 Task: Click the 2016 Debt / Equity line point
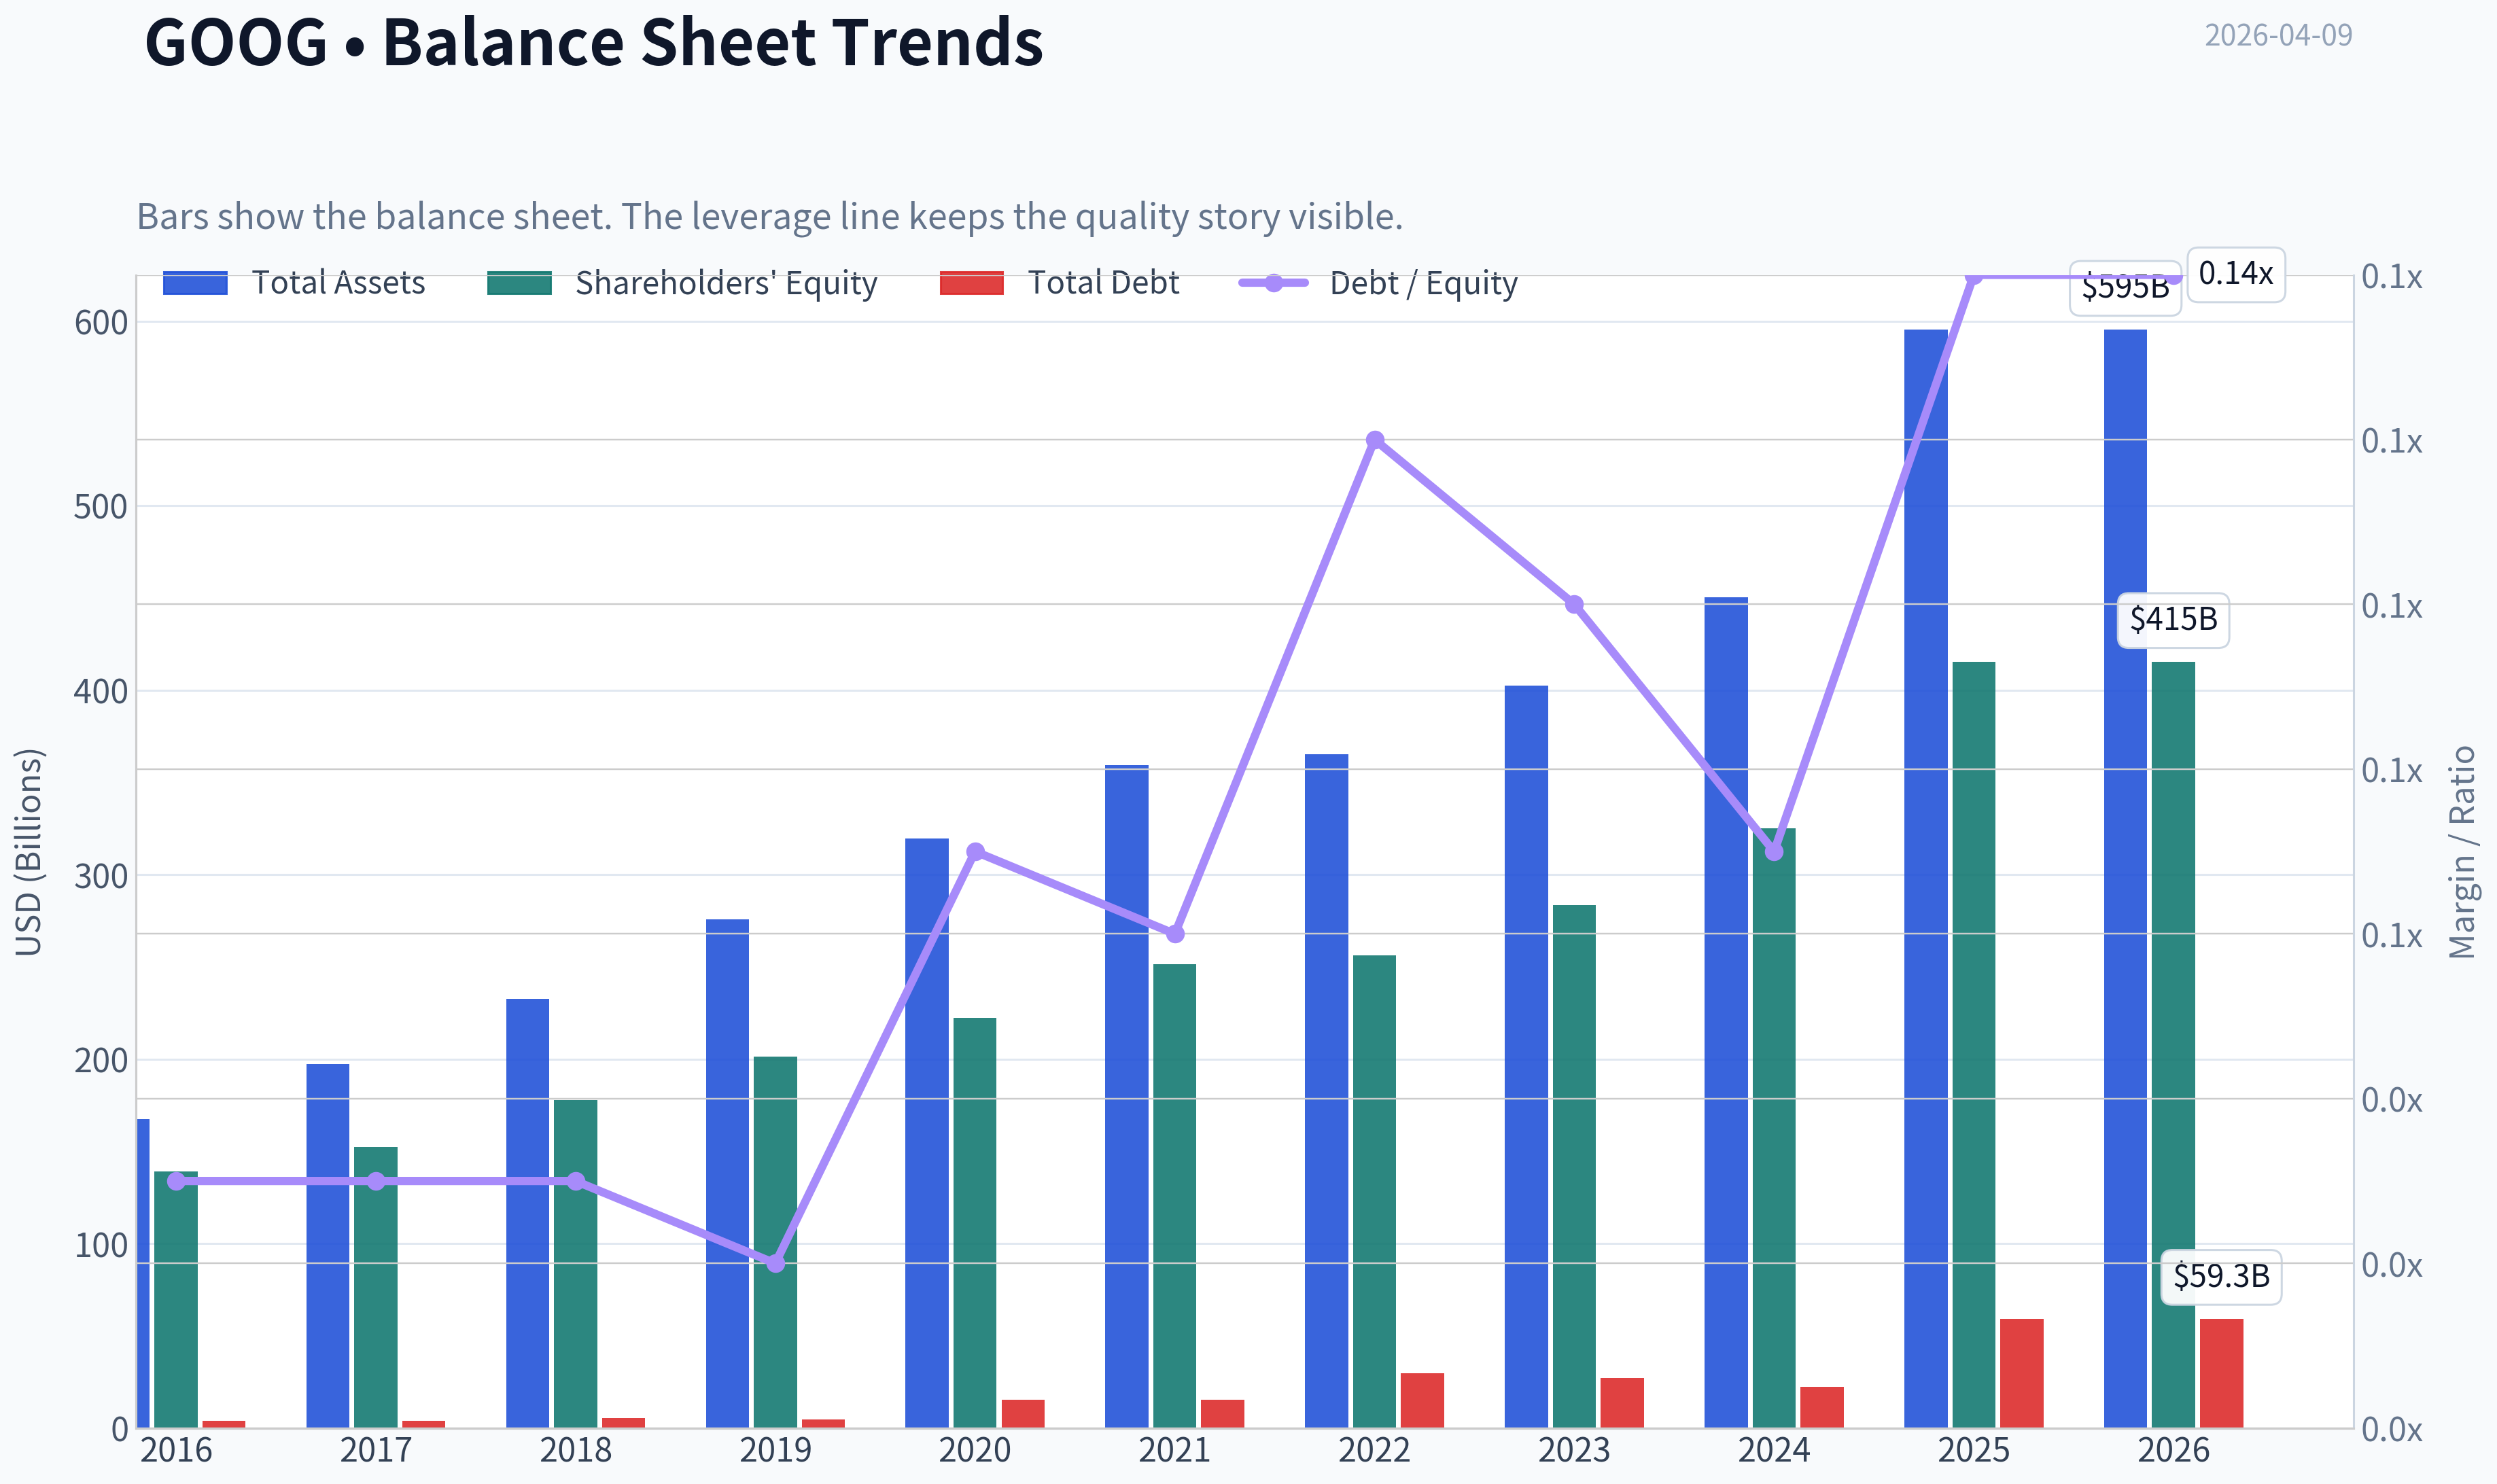(176, 1181)
